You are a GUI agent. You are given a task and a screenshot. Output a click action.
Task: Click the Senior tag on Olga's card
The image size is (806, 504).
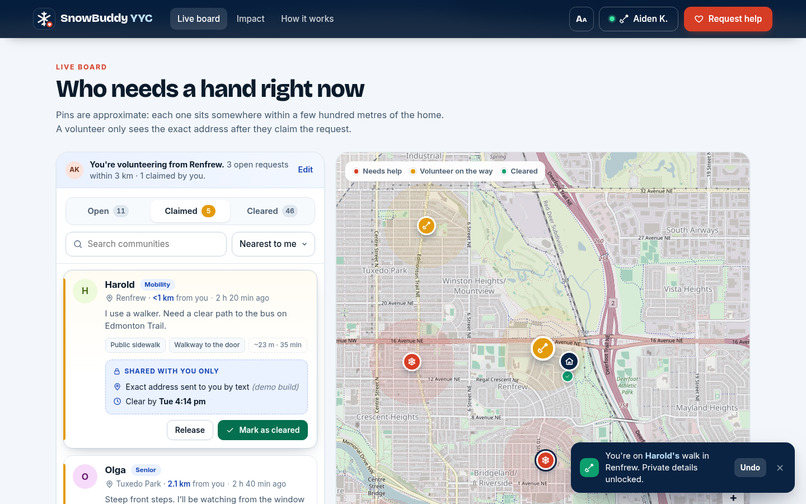coord(146,470)
